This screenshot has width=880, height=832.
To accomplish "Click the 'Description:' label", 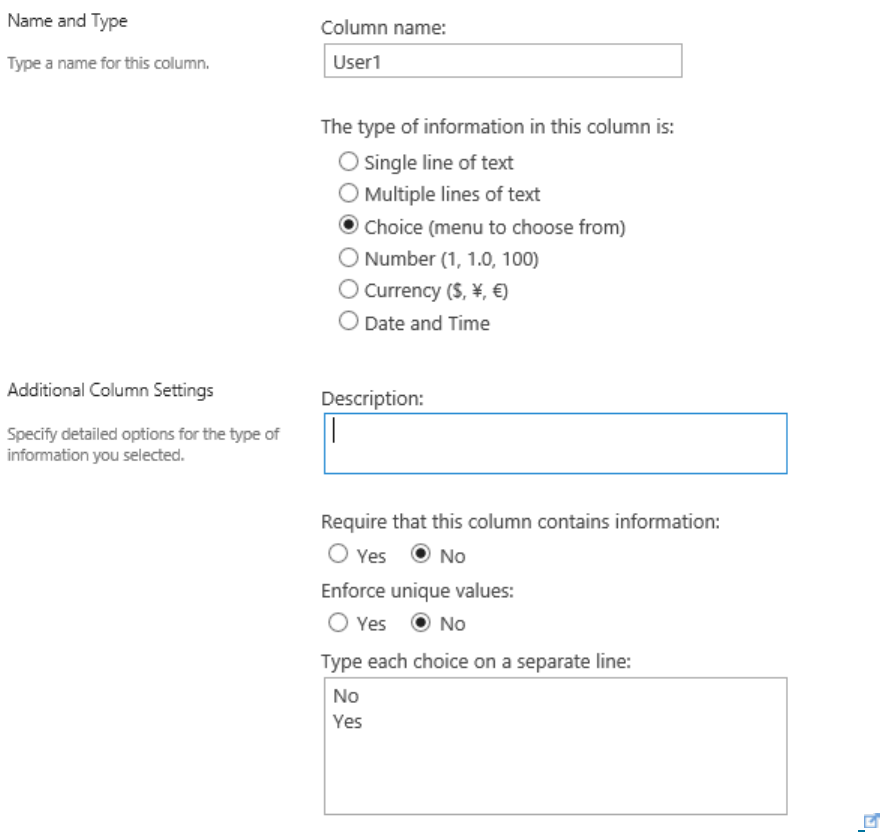I will (370, 398).
